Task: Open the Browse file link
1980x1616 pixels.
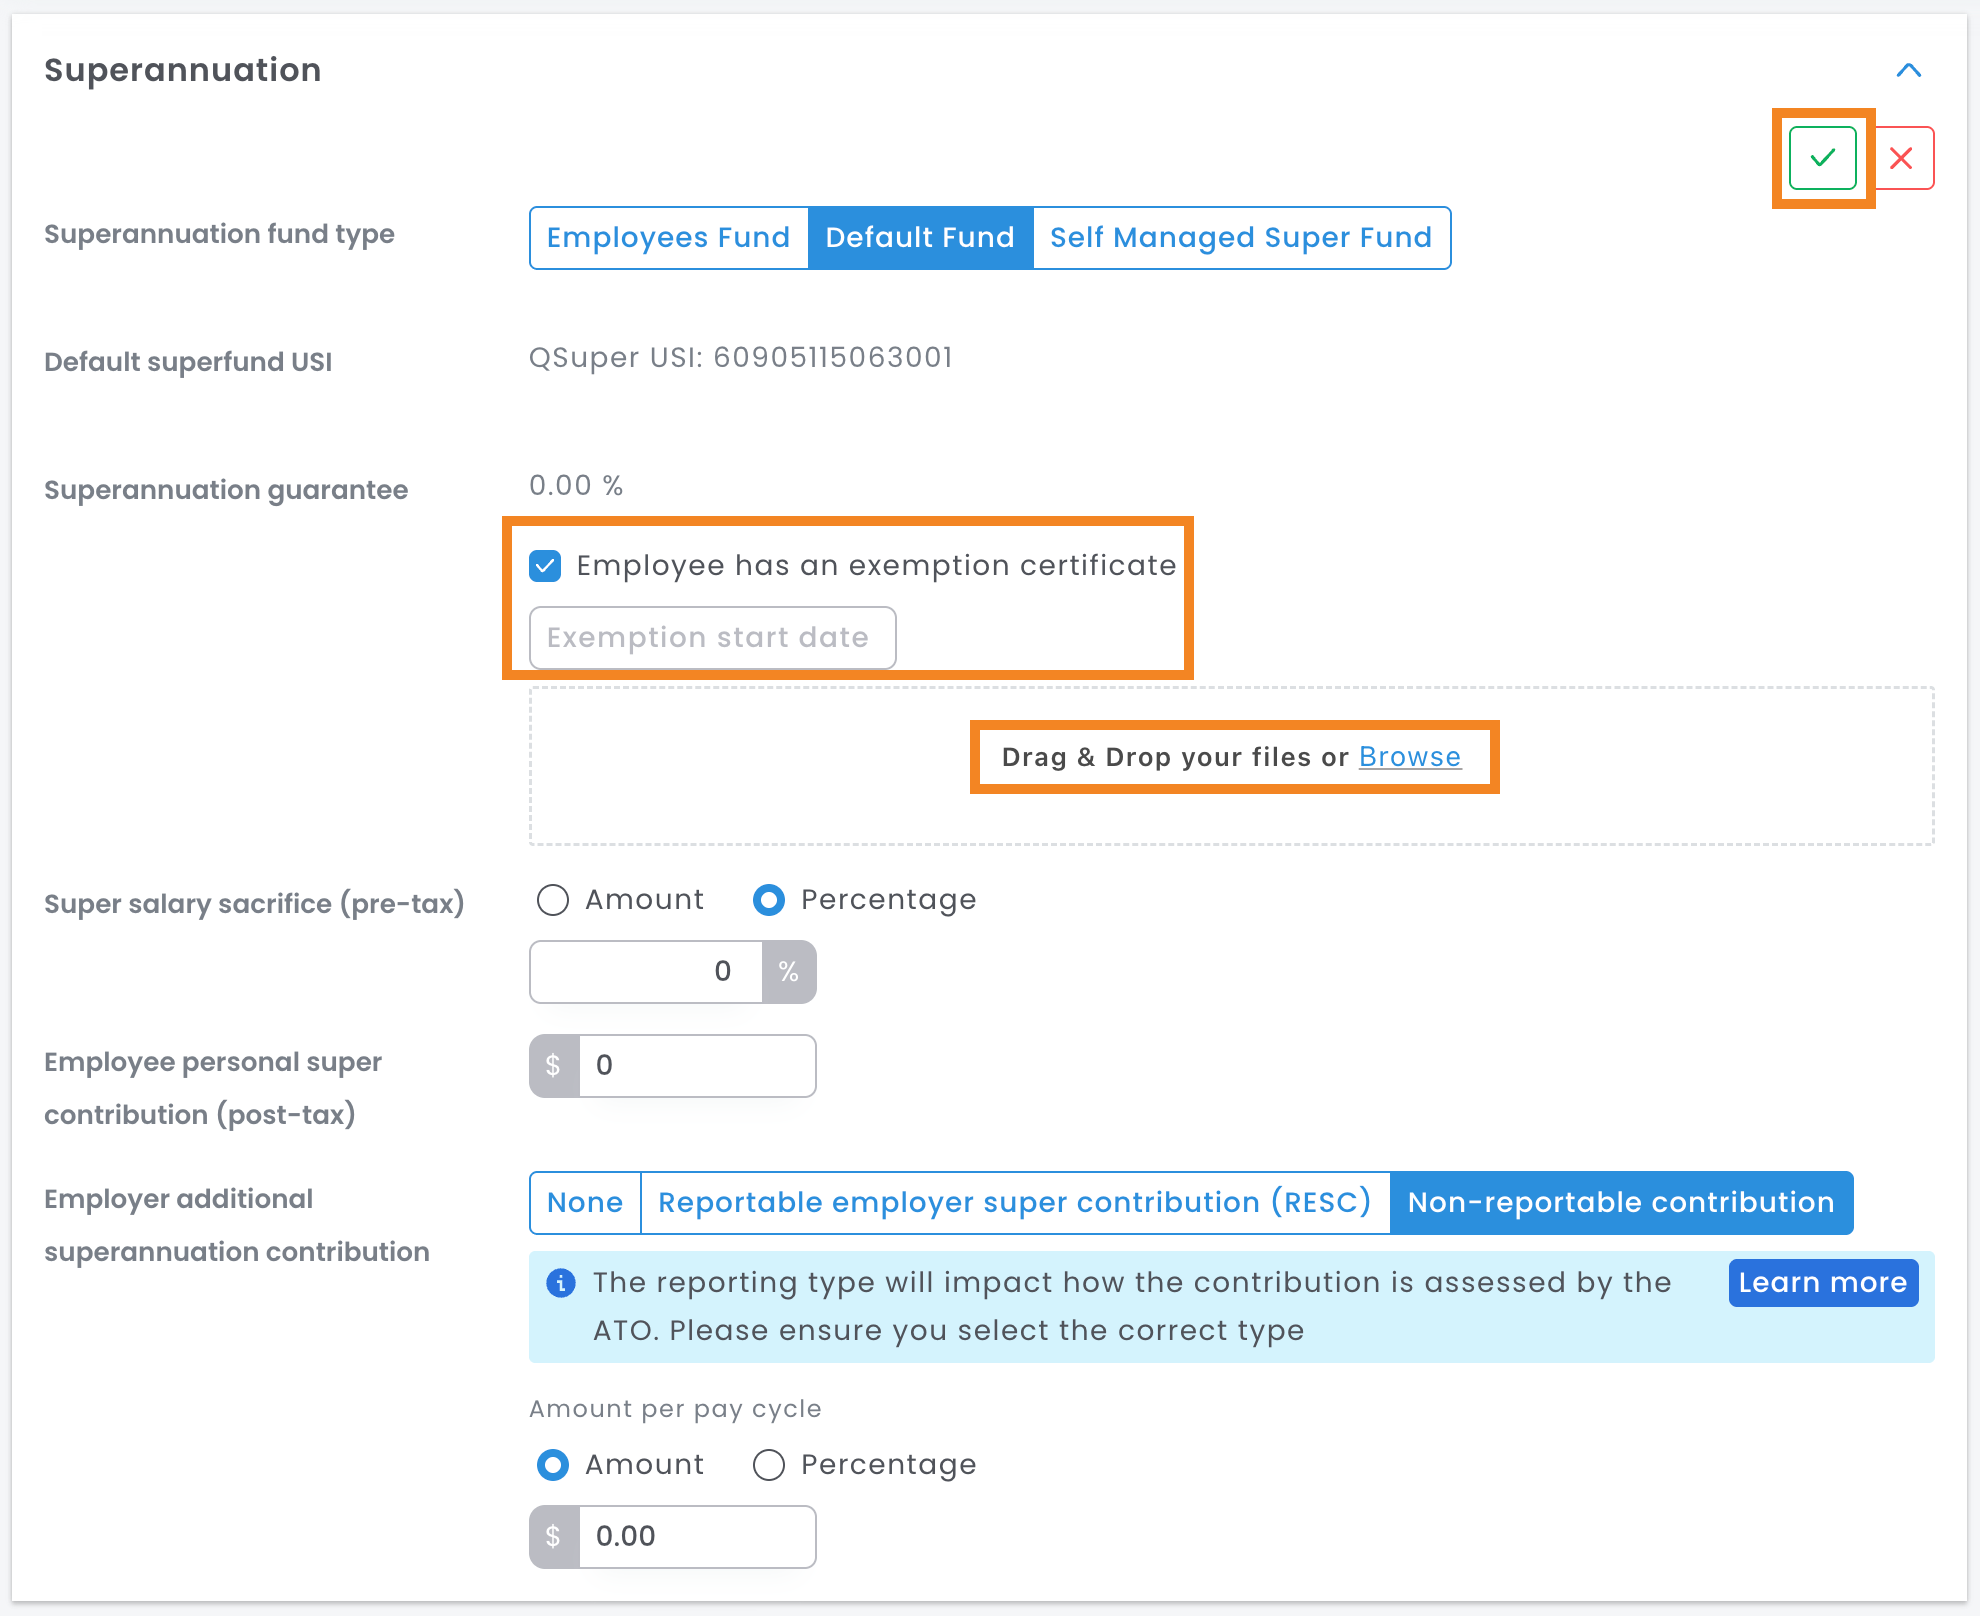Action: pos(1410,757)
